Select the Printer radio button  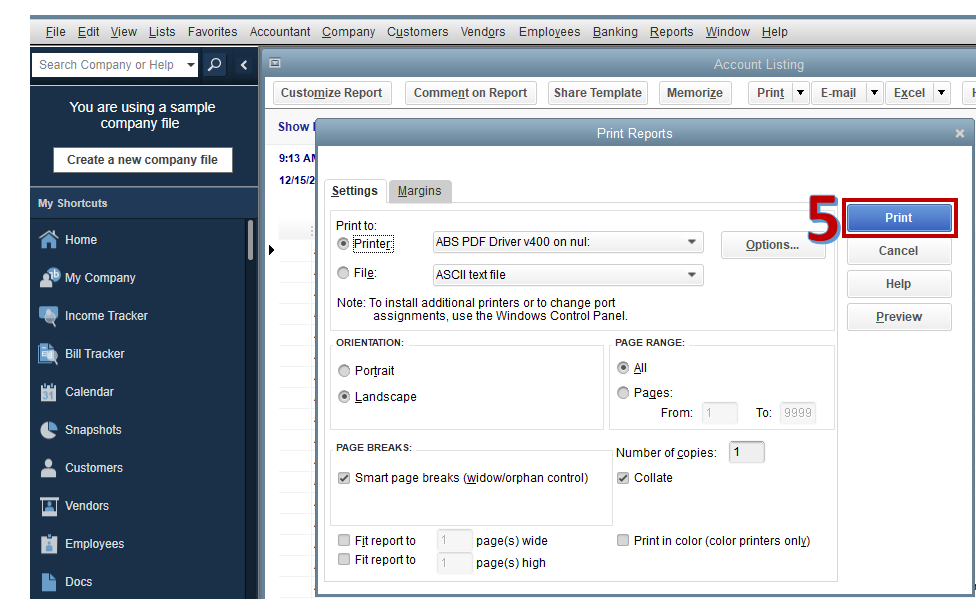[343, 243]
